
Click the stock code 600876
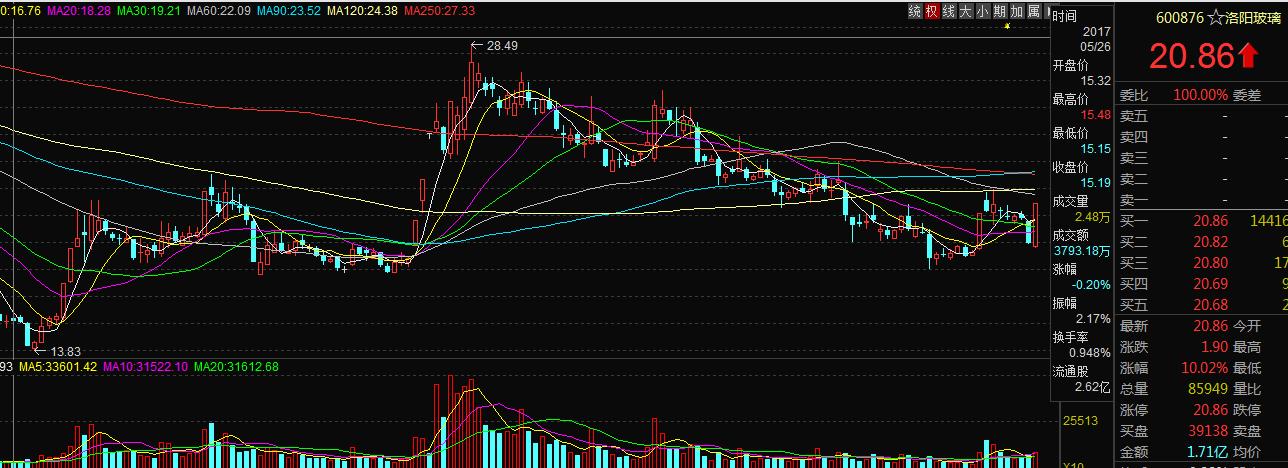point(1180,17)
